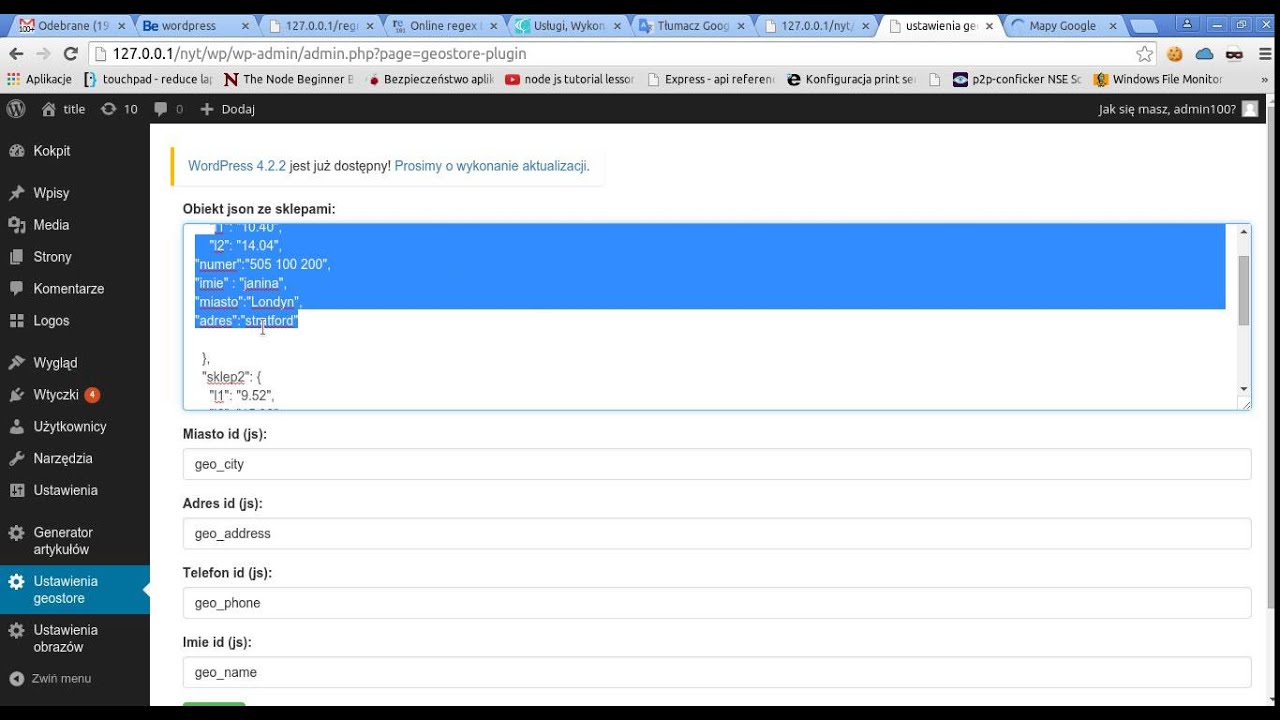Open the WordPress logo menu in admin bar
Viewport: 1280px width, 720px height.
[16, 109]
